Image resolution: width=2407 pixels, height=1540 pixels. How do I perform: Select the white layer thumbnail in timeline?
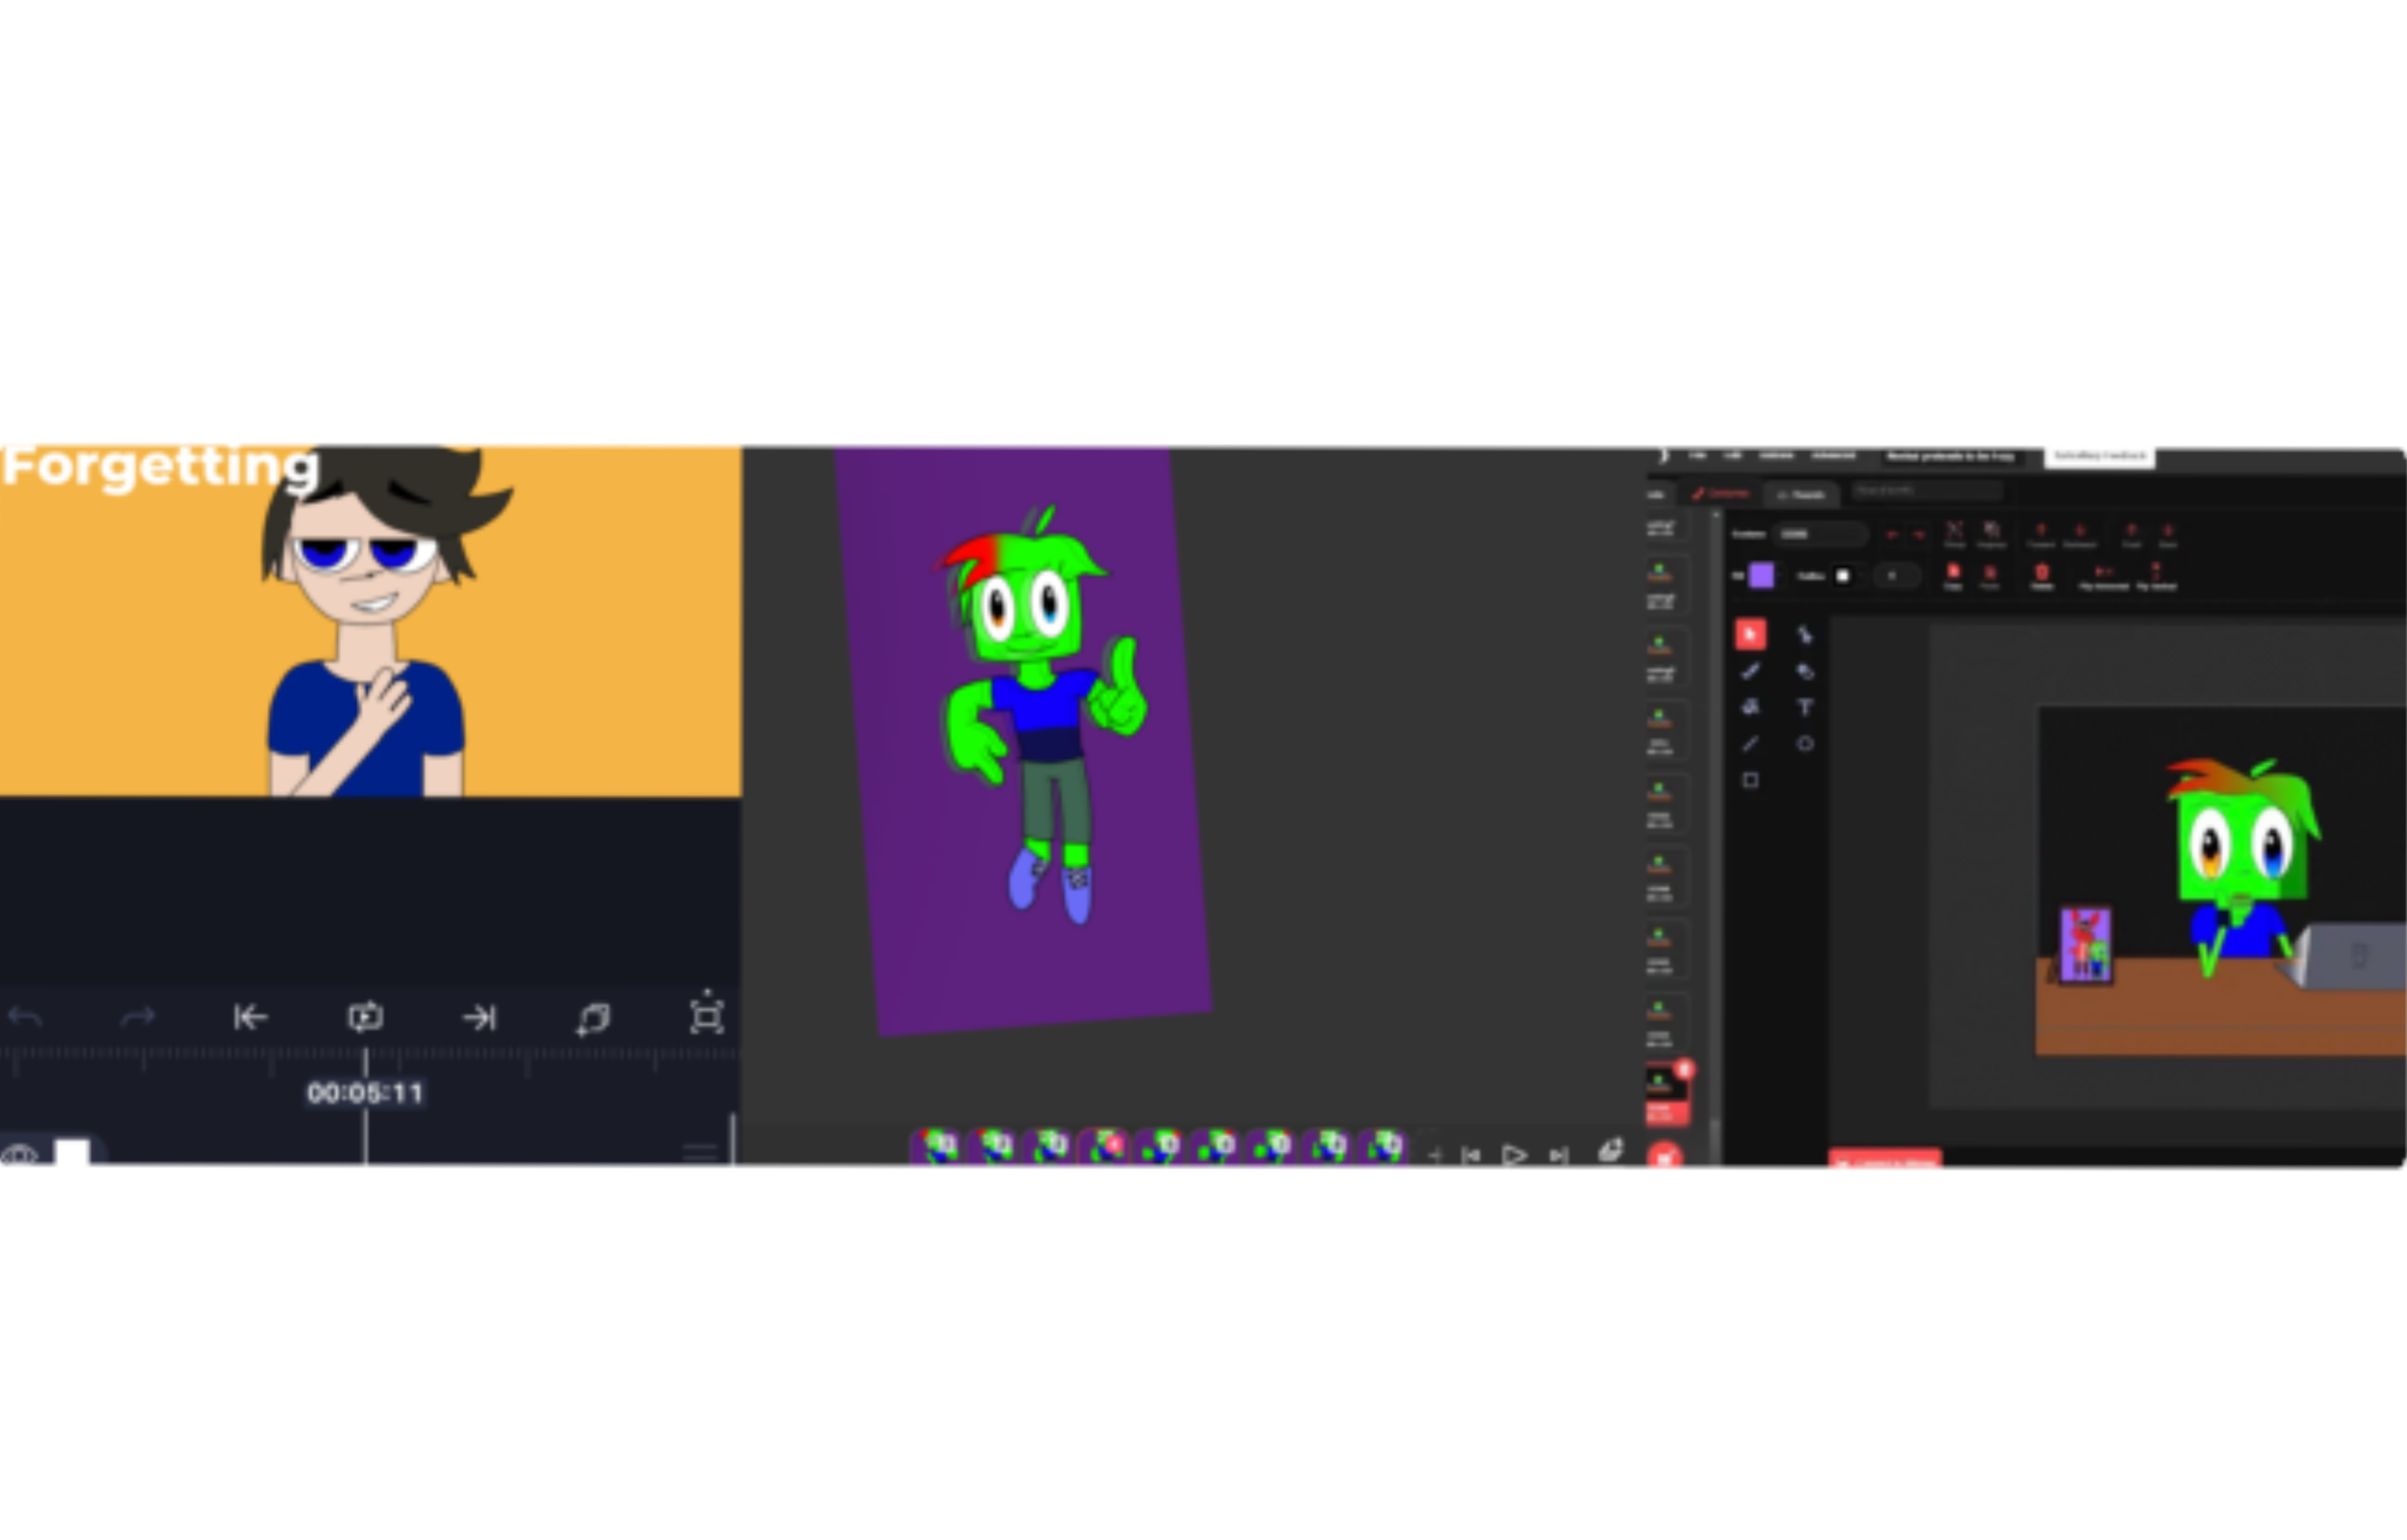72,1153
